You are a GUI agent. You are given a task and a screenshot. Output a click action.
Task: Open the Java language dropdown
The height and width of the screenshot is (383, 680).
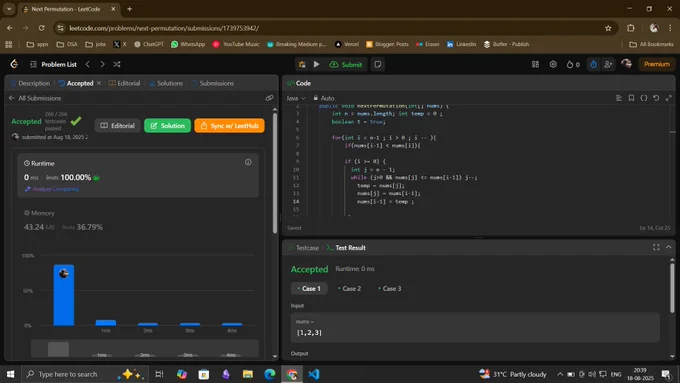pyautogui.click(x=296, y=98)
